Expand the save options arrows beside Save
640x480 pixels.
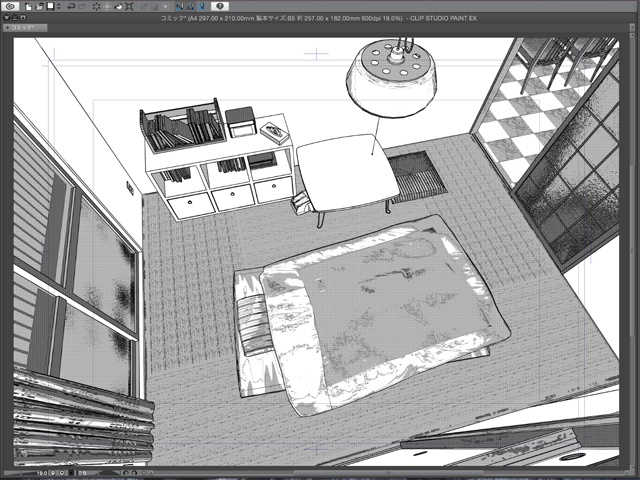[59, 7]
